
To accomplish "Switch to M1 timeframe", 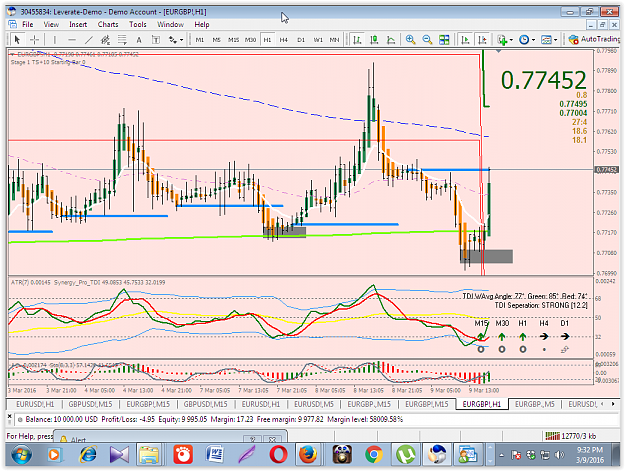I will point(200,39).
